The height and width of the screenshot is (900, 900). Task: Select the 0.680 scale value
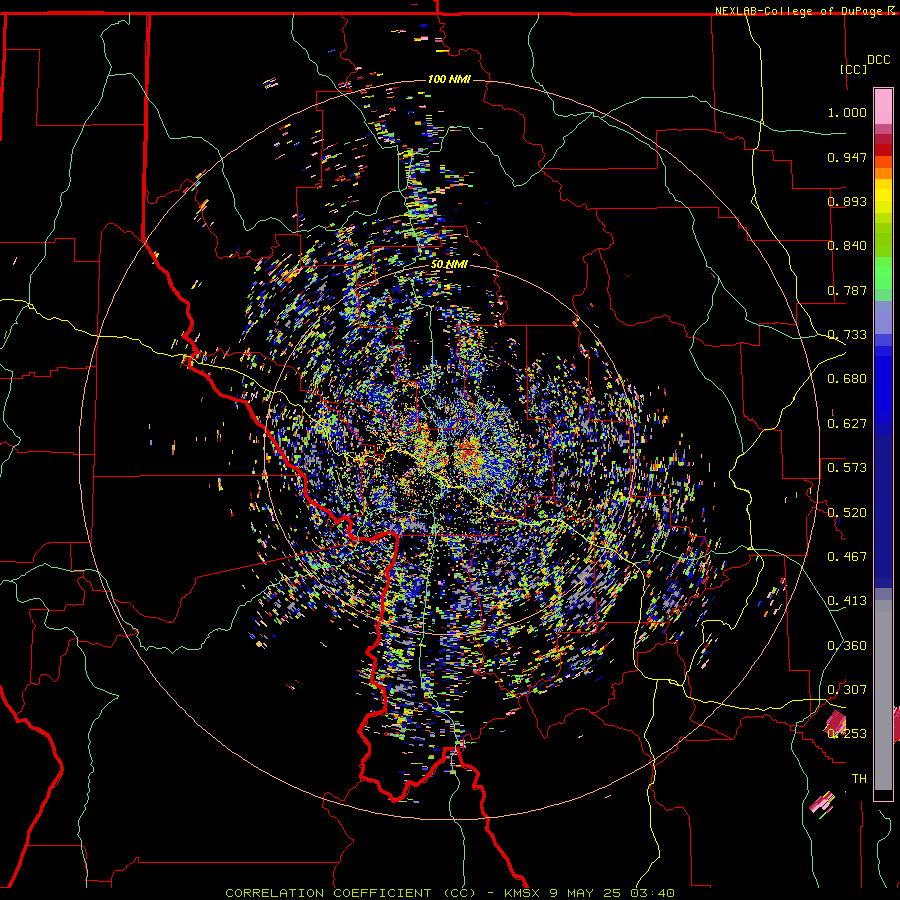point(847,379)
